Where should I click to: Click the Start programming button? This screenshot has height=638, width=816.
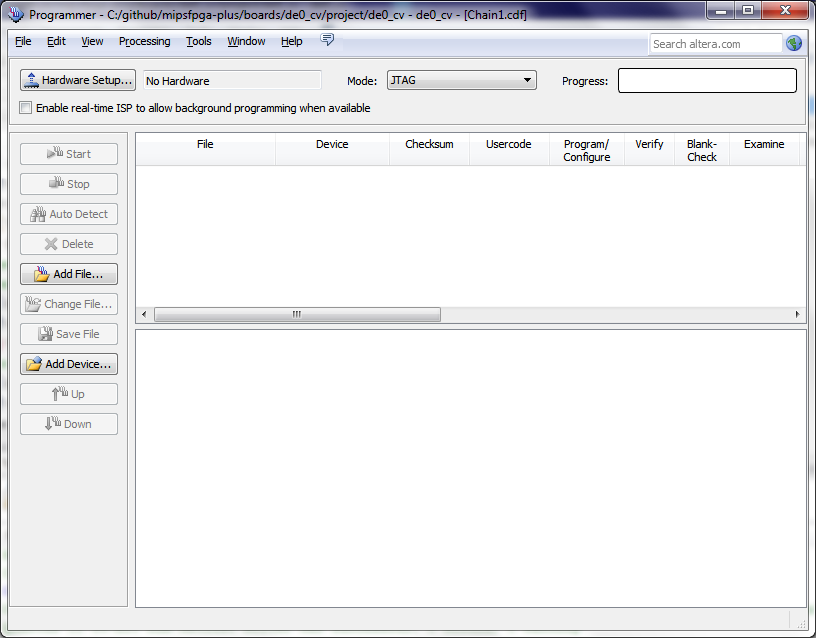69,154
